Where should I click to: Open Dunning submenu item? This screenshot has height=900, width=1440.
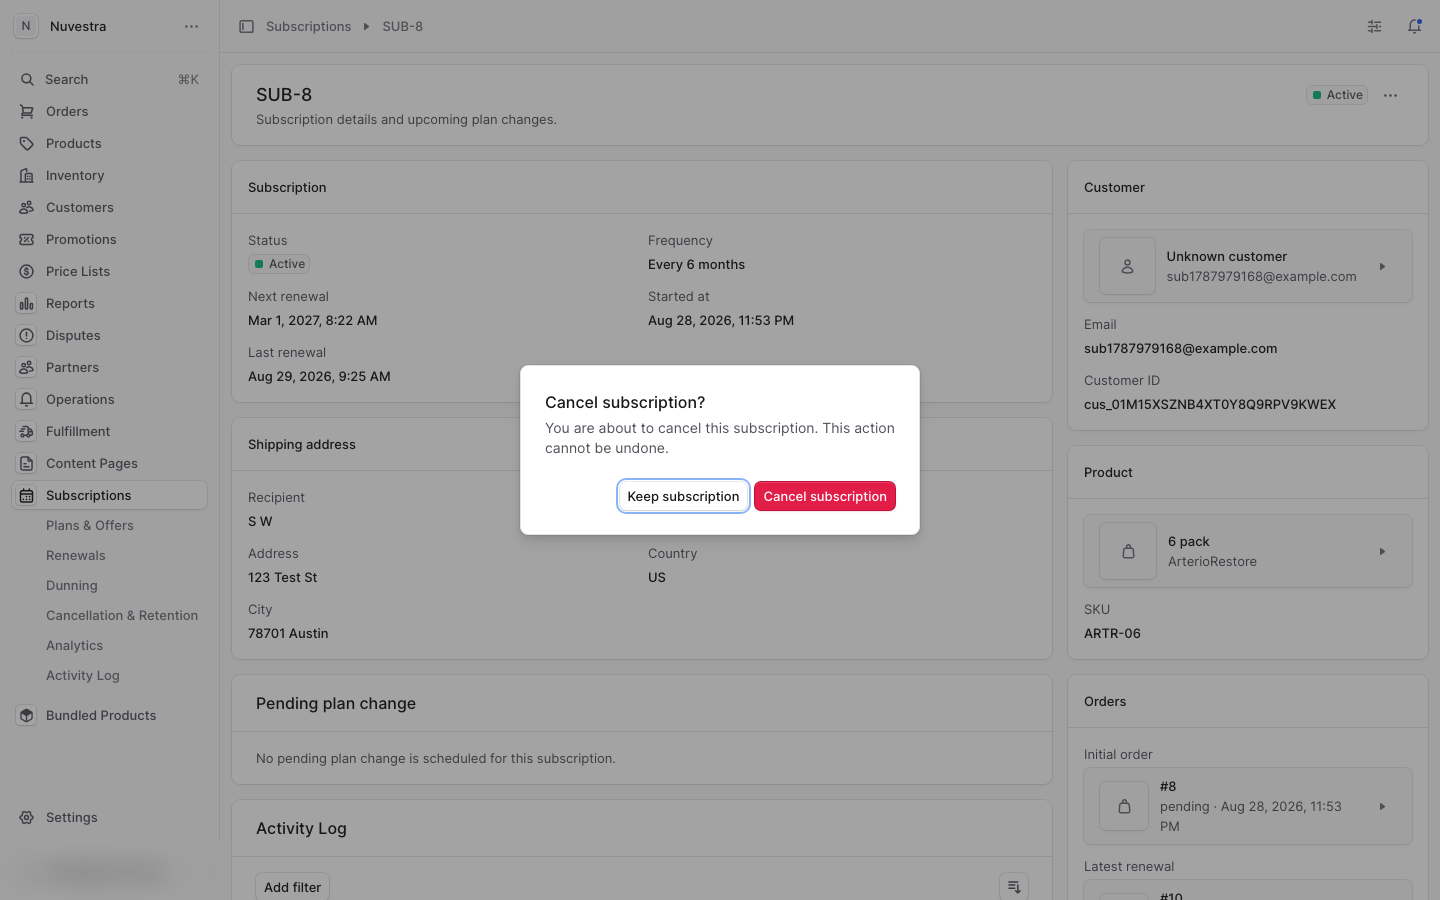[x=72, y=585]
